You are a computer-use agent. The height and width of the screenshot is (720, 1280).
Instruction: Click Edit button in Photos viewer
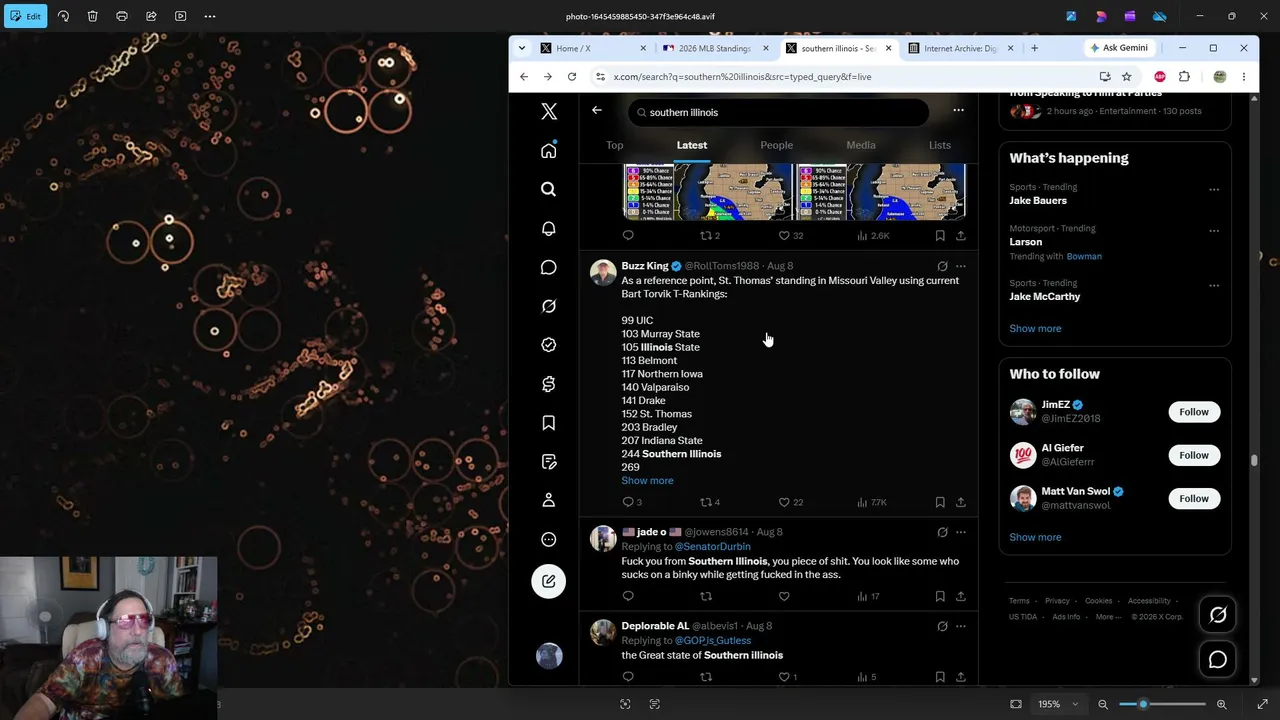(x=26, y=16)
